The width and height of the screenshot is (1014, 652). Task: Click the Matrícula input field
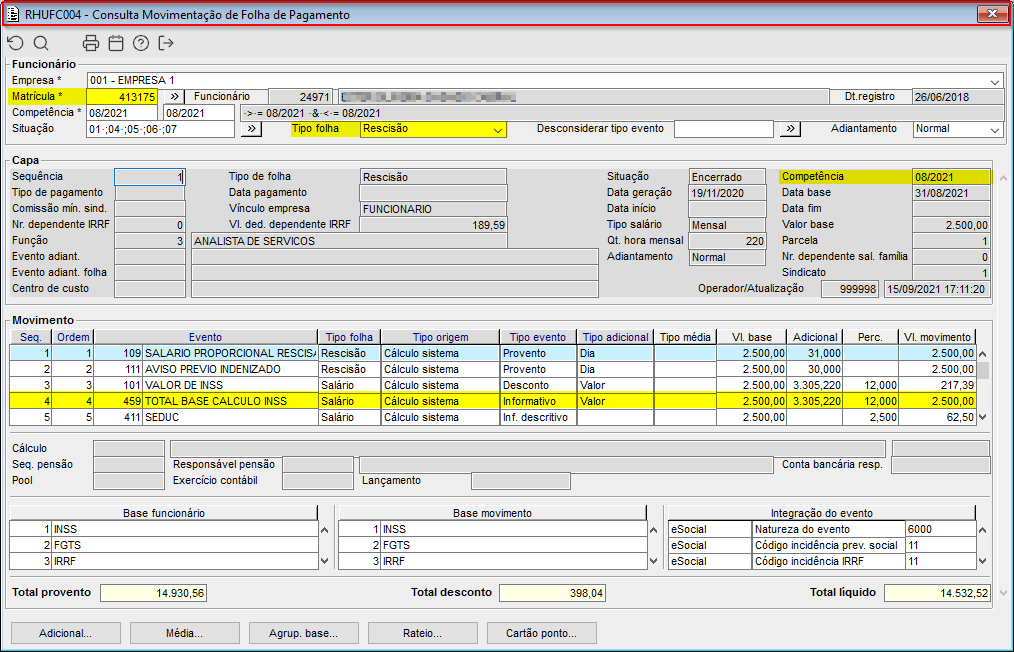pos(122,97)
